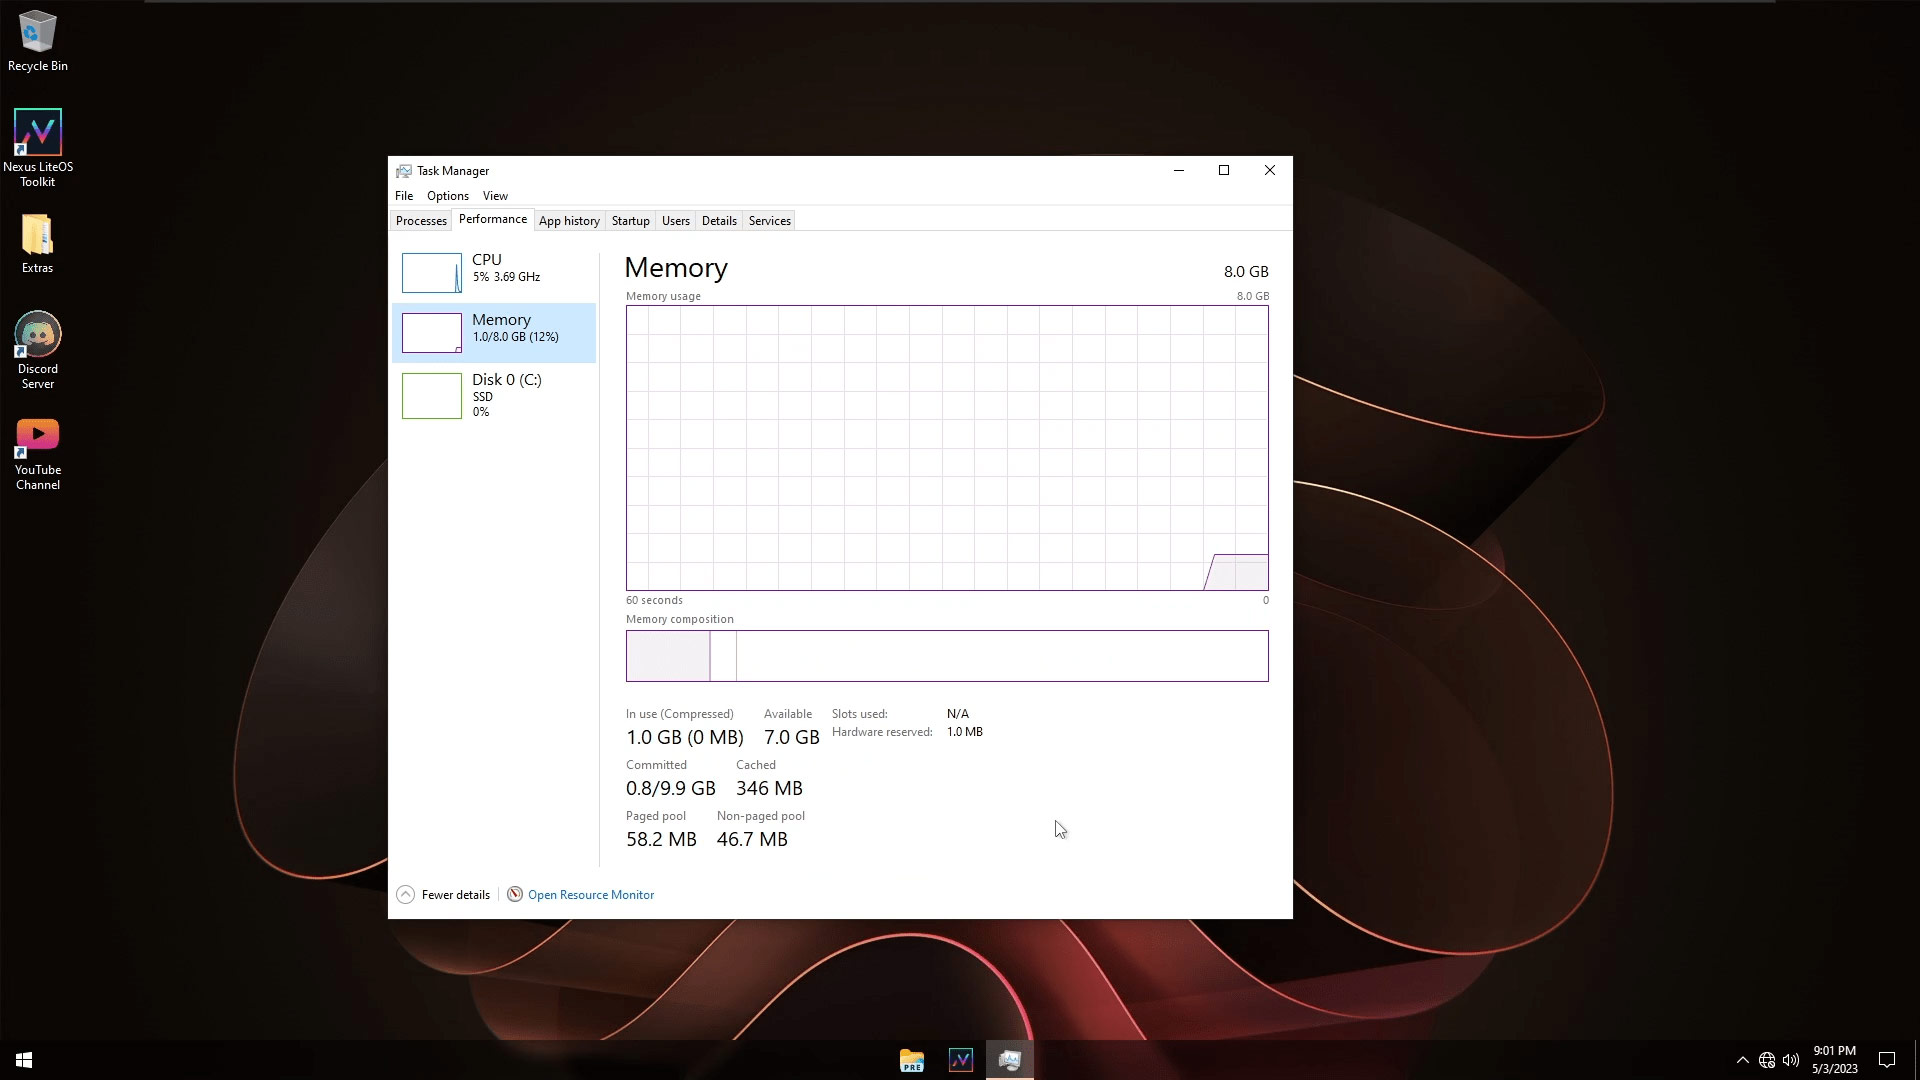1920x1080 pixels.
Task: Open the View menu in Task Manager
Action: click(495, 196)
